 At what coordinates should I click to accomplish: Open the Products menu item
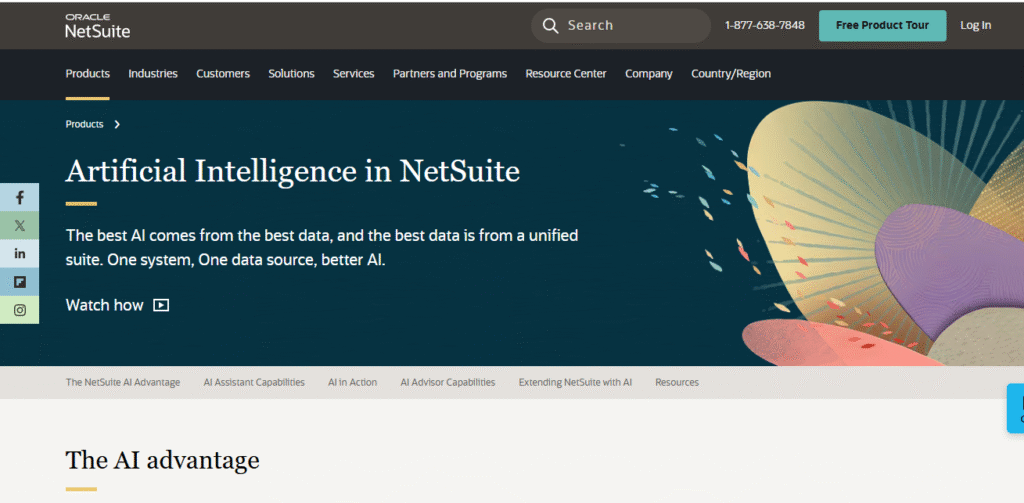point(88,74)
